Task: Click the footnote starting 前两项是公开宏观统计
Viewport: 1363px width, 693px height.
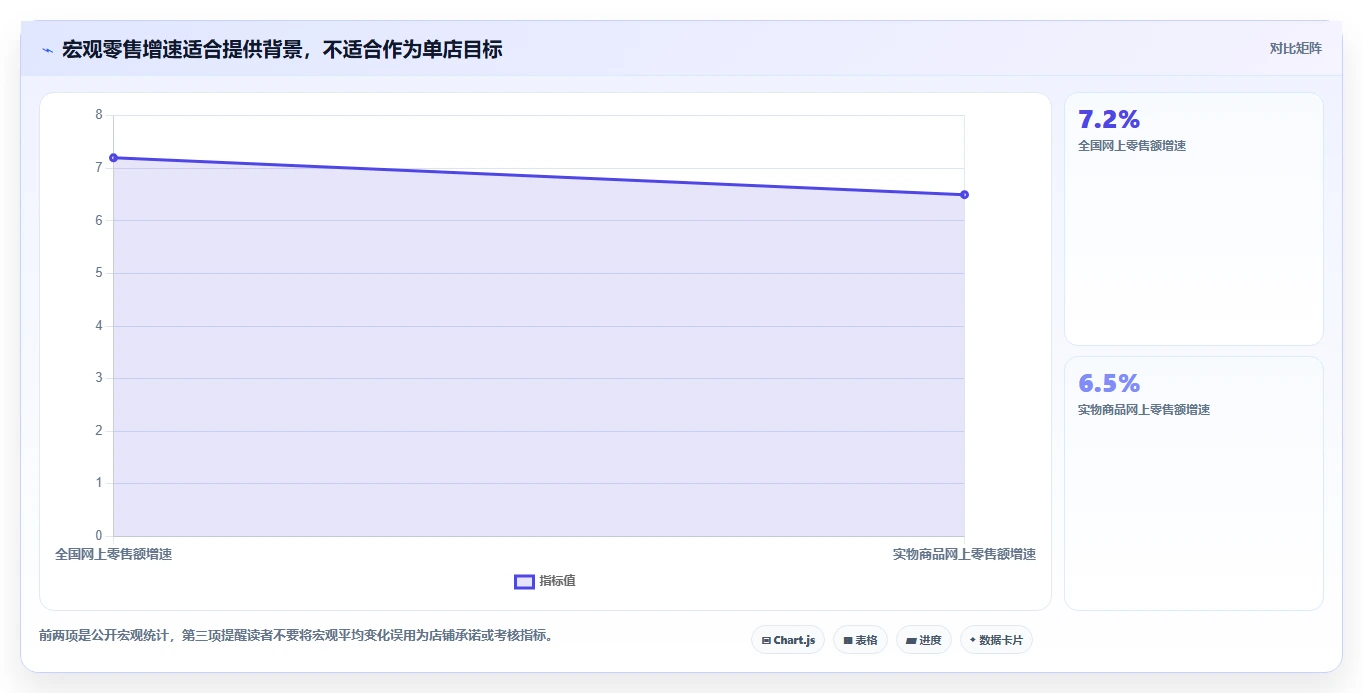Action: pyautogui.click(x=296, y=636)
